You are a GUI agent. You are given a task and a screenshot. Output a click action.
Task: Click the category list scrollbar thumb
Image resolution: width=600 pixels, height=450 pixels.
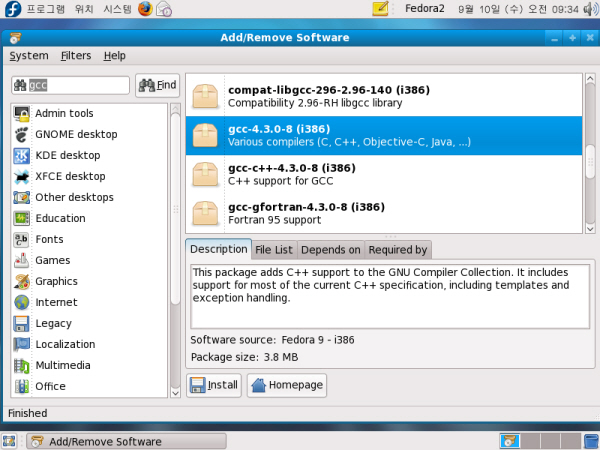(175, 209)
